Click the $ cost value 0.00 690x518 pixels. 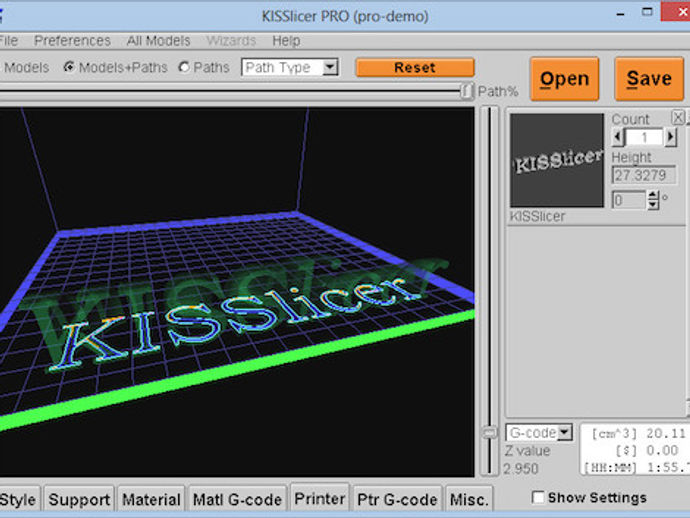click(662, 450)
